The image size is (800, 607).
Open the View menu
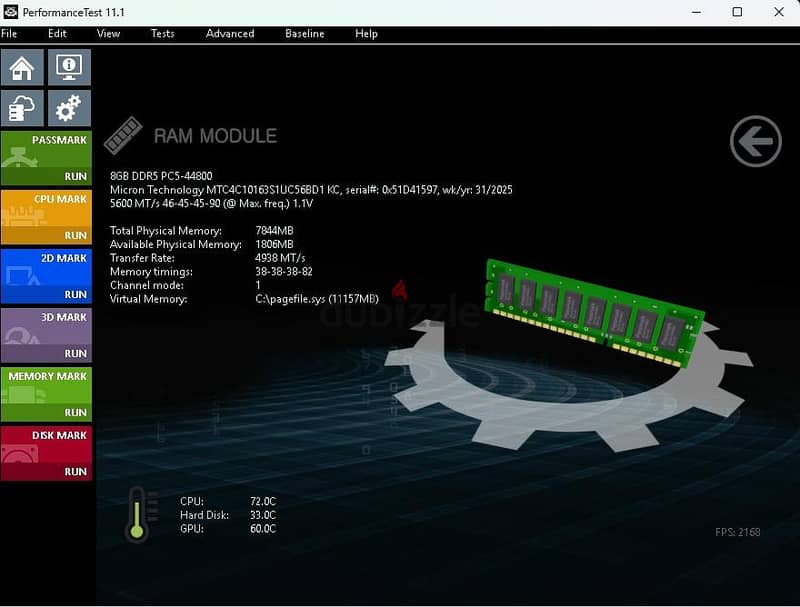pos(108,34)
